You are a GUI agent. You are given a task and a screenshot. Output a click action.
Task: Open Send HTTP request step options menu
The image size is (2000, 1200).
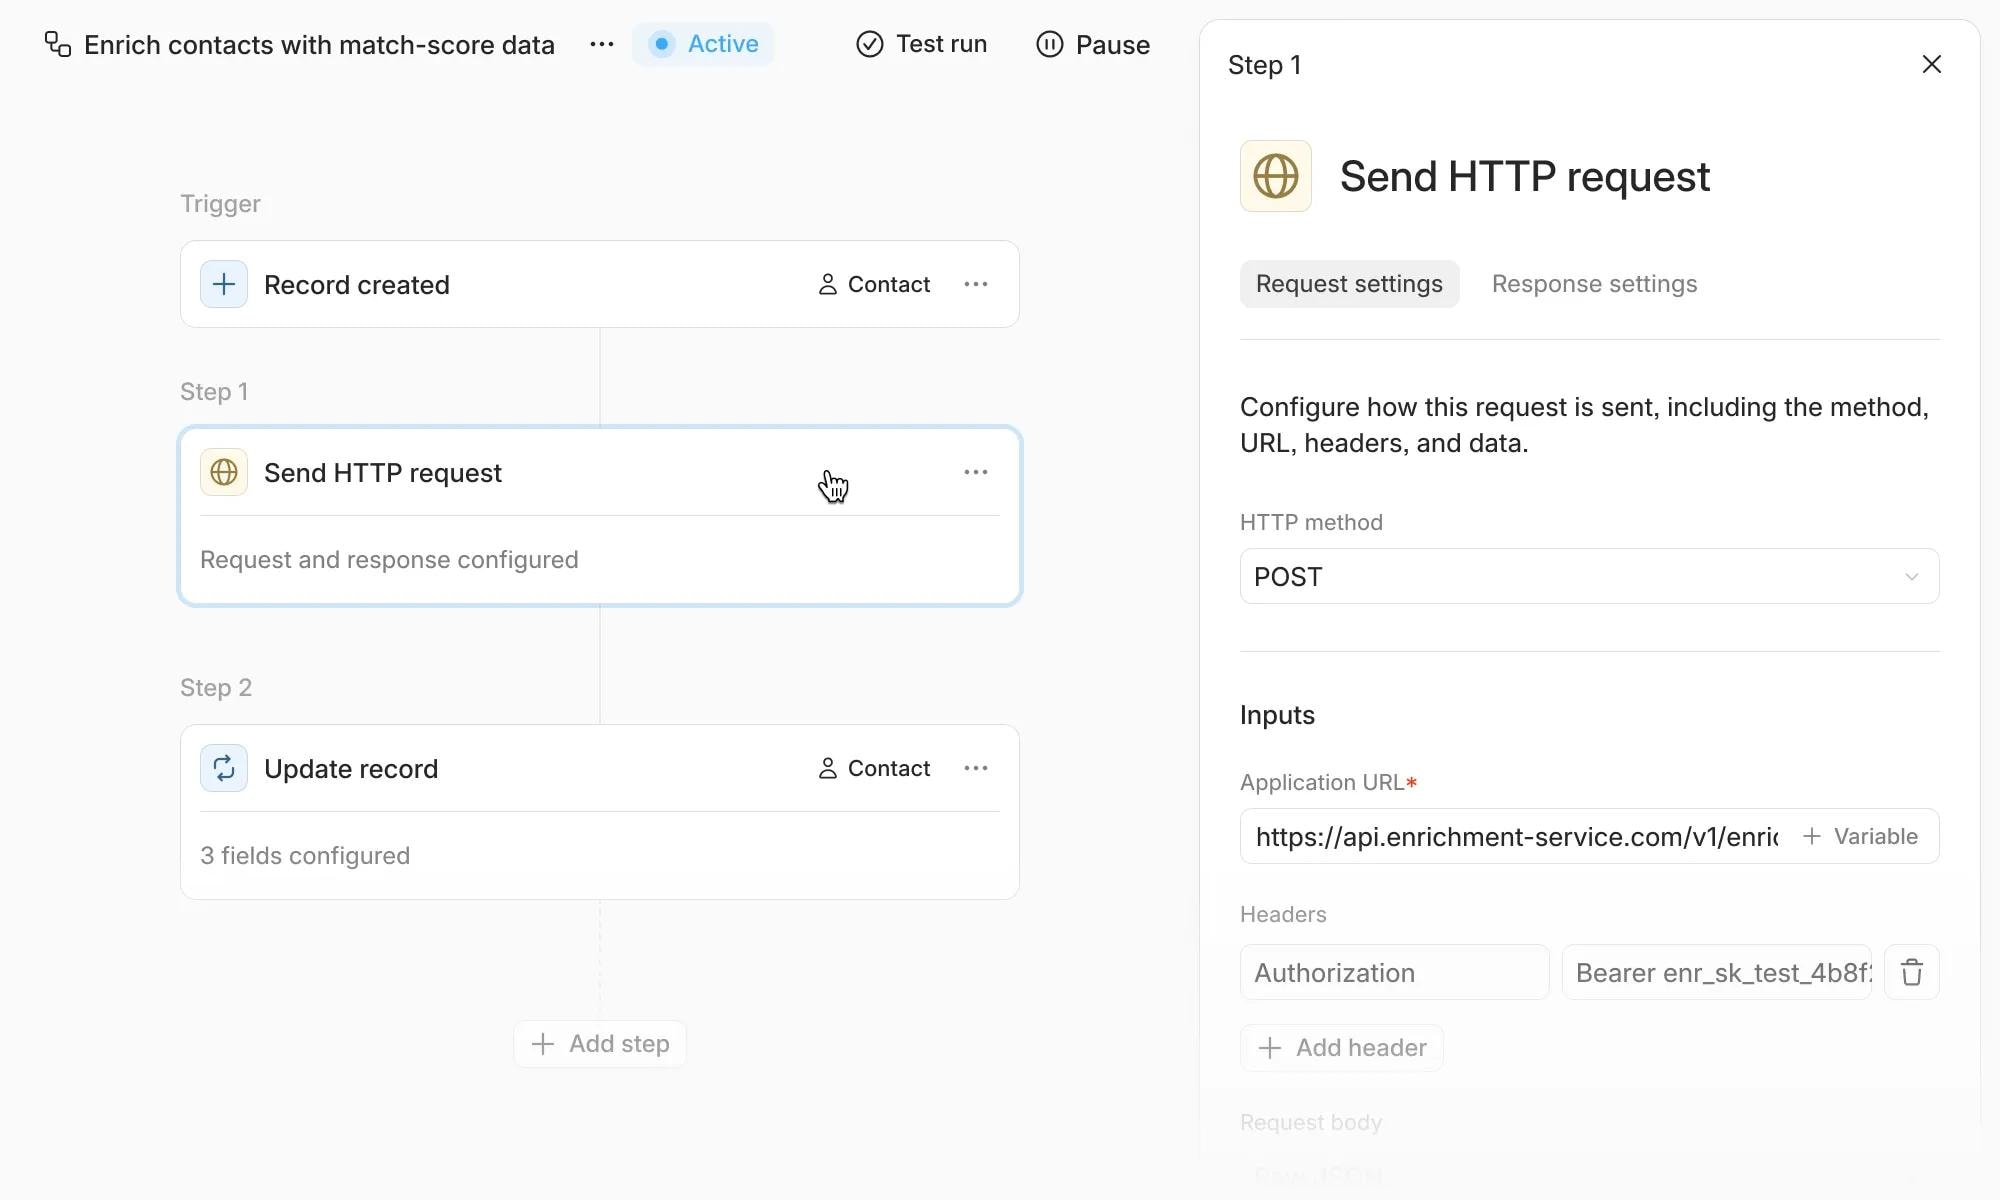976,473
